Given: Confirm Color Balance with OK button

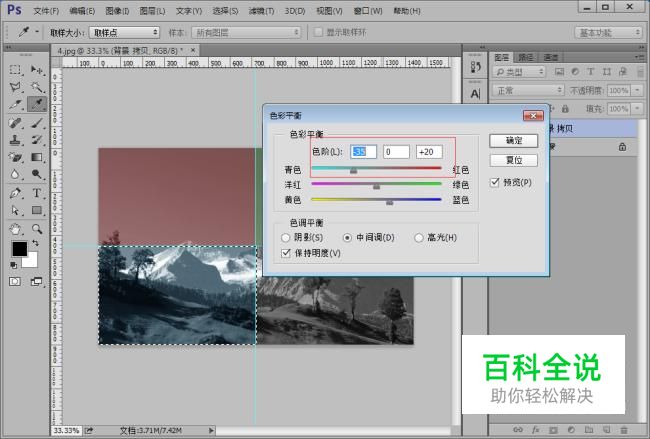Looking at the screenshot, I should click(x=514, y=141).
